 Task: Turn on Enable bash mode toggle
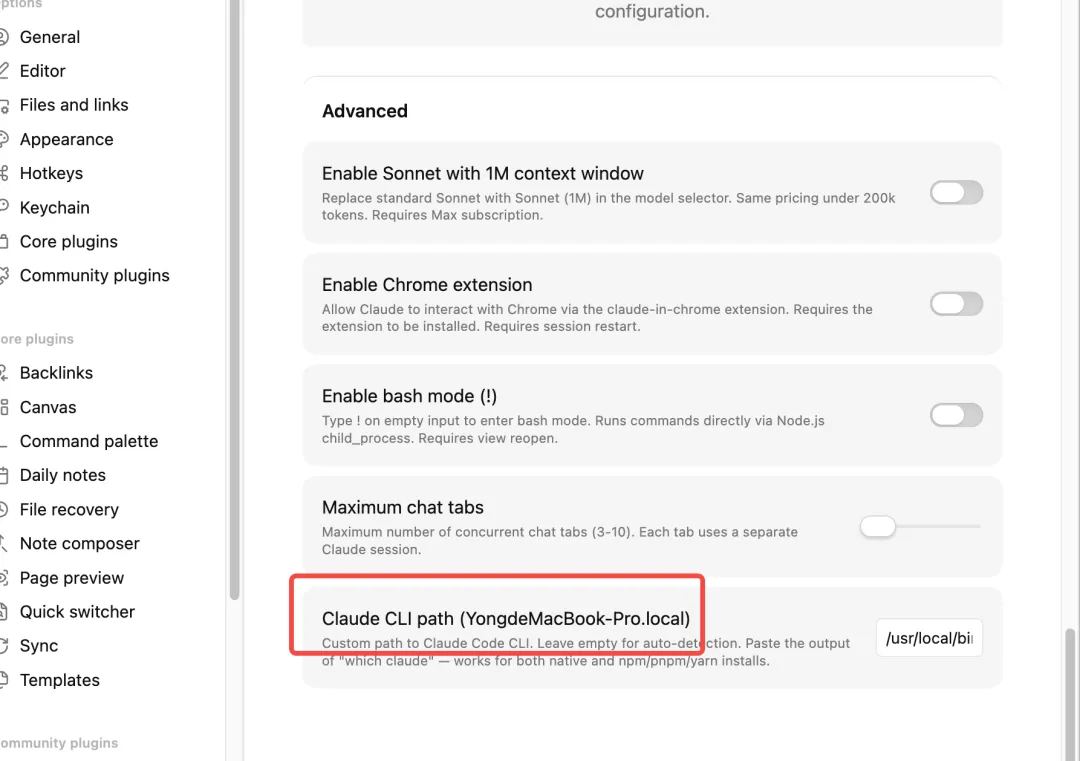(956, 415)
